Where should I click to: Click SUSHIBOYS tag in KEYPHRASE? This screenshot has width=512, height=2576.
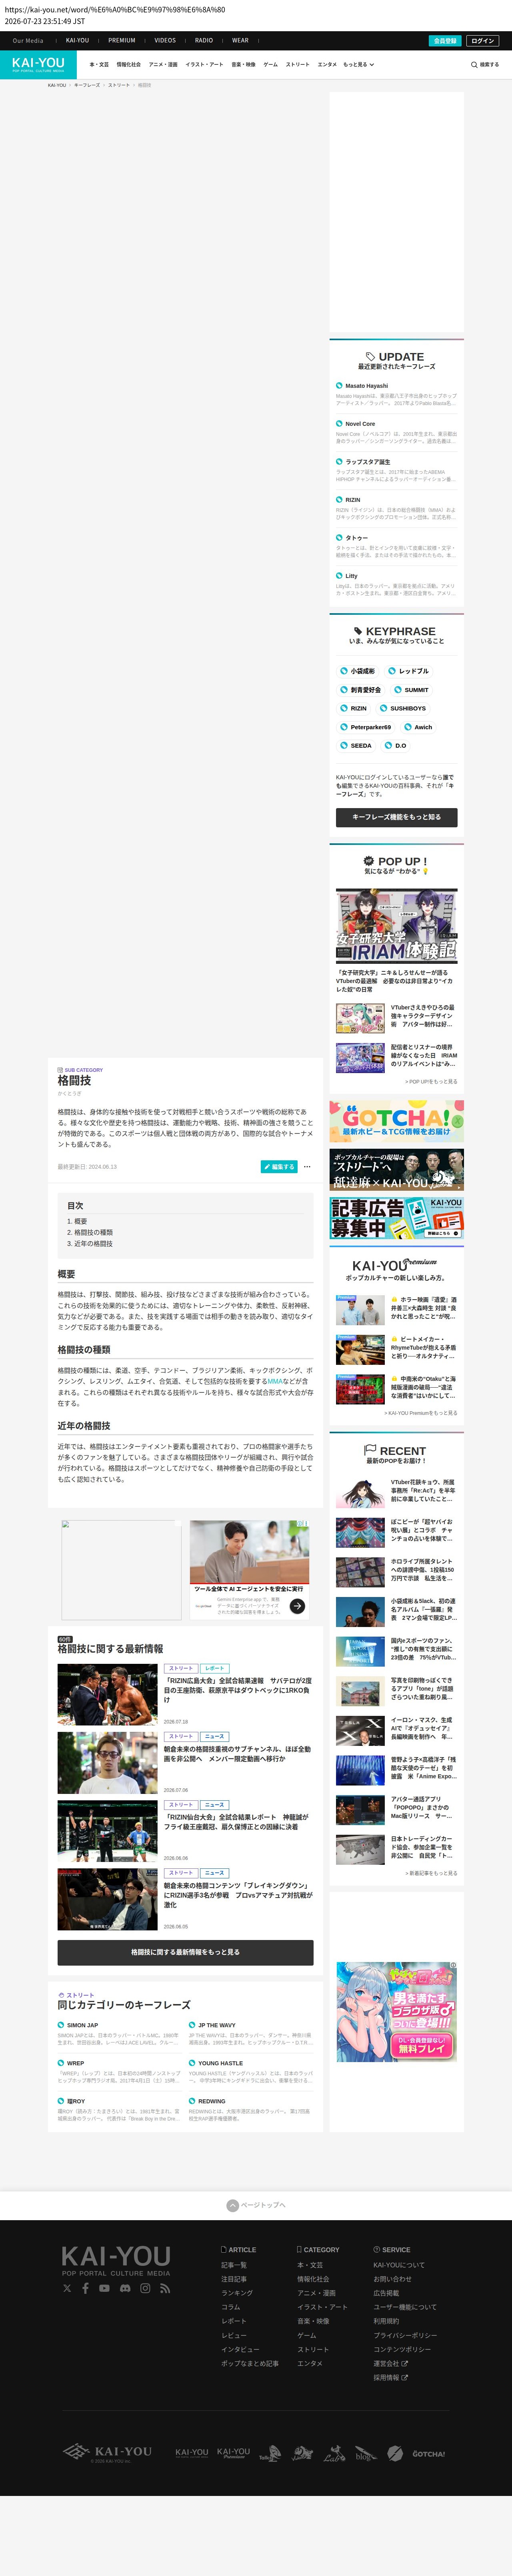(x=403, y=708)
